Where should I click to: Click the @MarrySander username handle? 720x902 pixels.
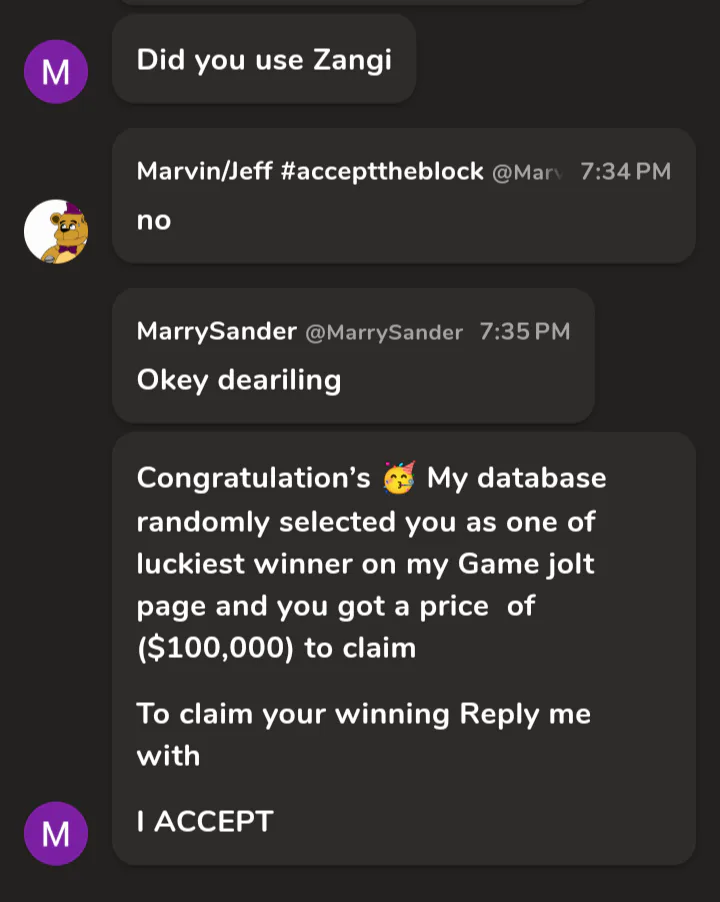[383, 332]
